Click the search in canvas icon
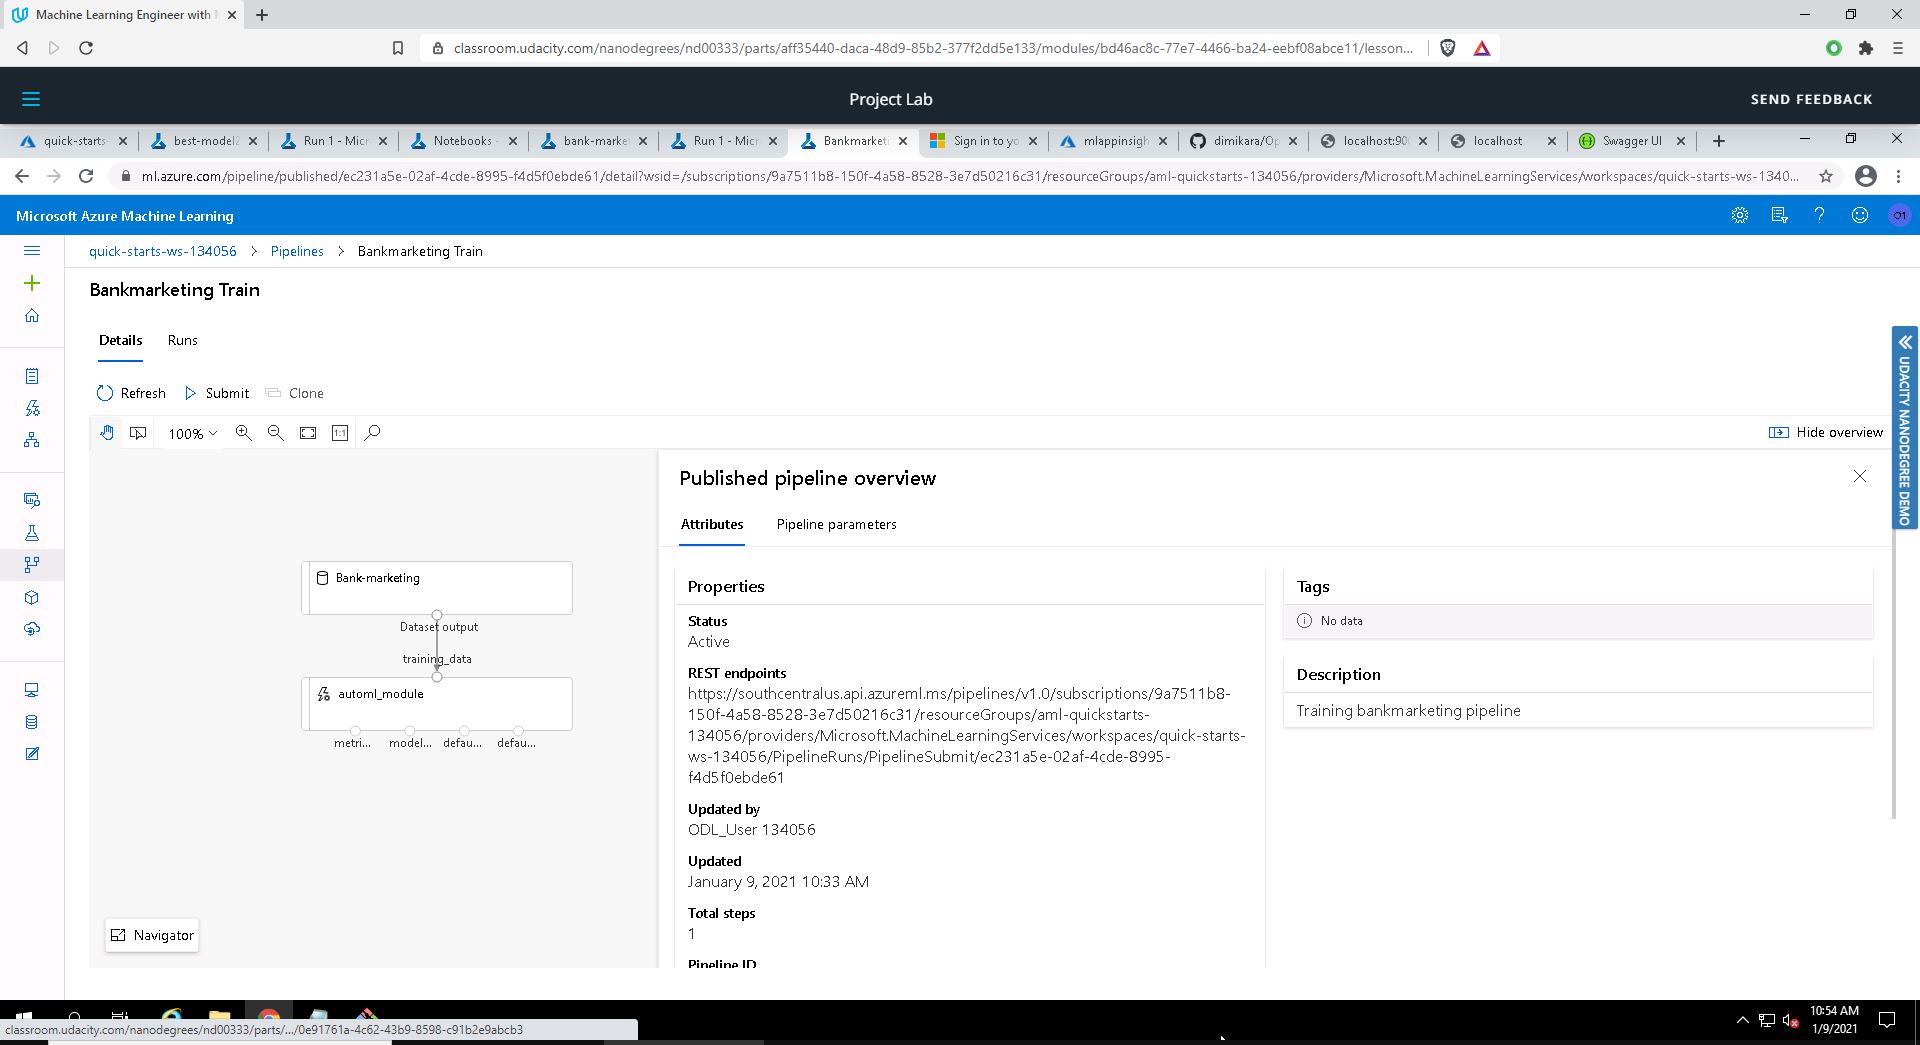The height and width of the screenshot is (1045, 1920). [x=372, y=433]
